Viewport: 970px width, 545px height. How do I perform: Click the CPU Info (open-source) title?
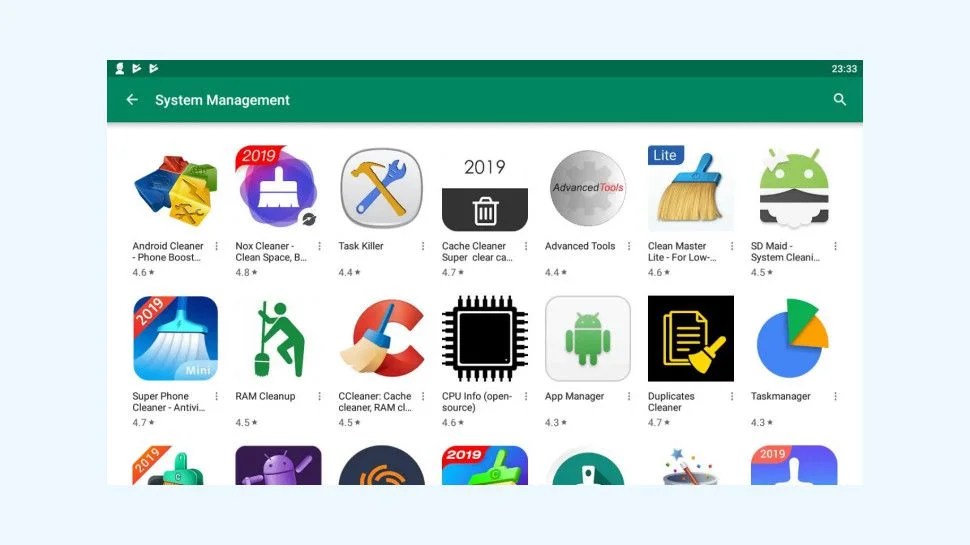(x=477, y=401)
